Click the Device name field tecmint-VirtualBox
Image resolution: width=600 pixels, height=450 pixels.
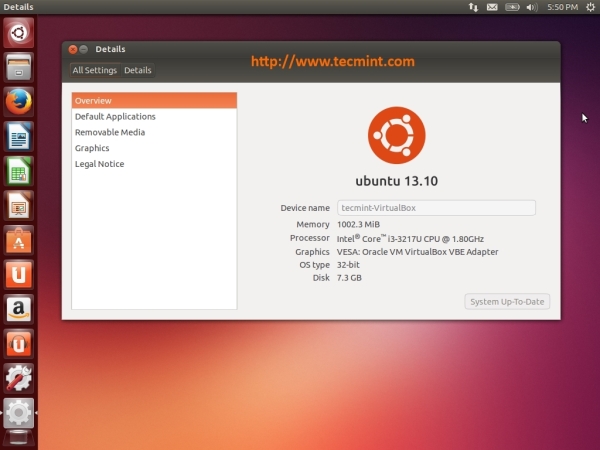(x=436, y=208)
